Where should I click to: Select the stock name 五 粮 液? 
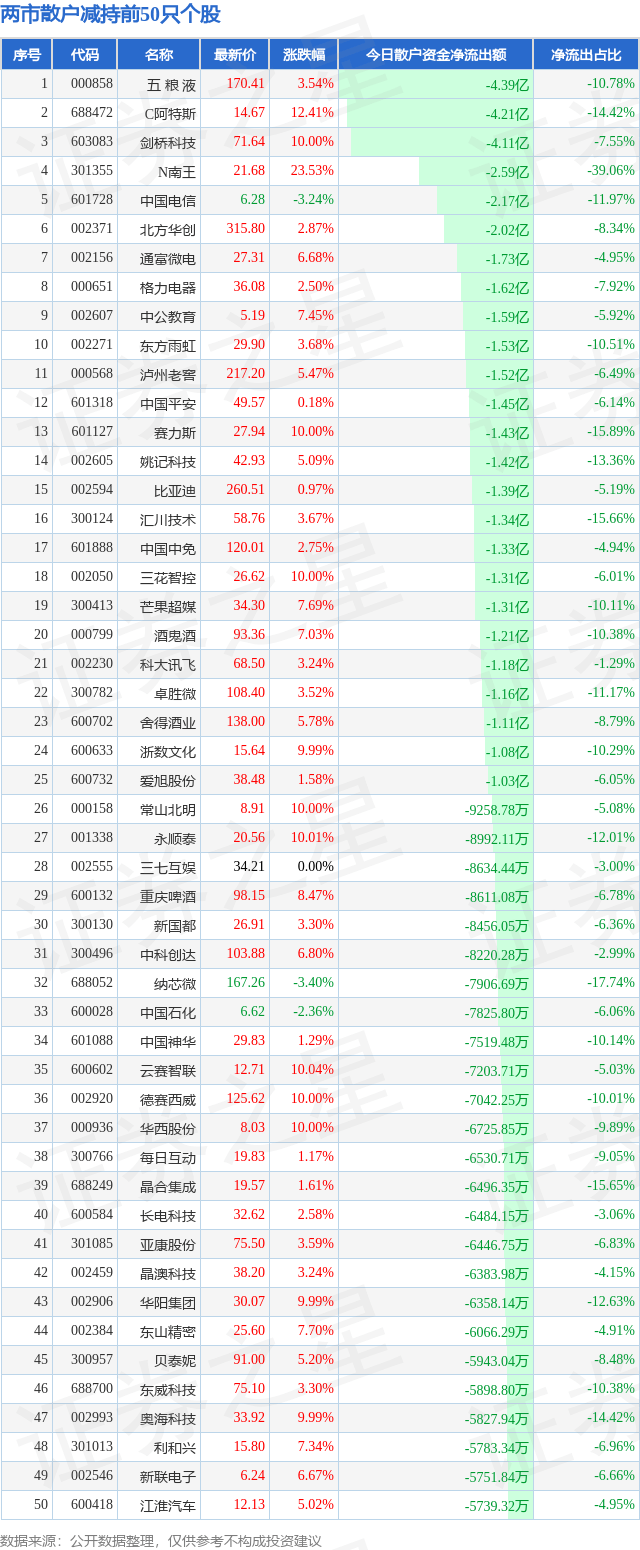pyautogui.click(x=171, y=84)
